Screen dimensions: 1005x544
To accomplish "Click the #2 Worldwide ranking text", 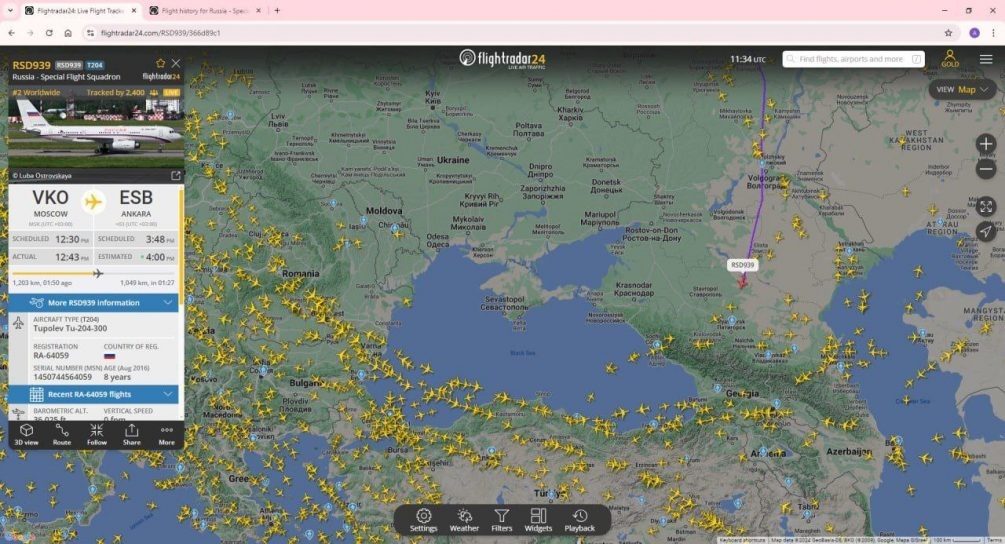I will coord(37,93).
